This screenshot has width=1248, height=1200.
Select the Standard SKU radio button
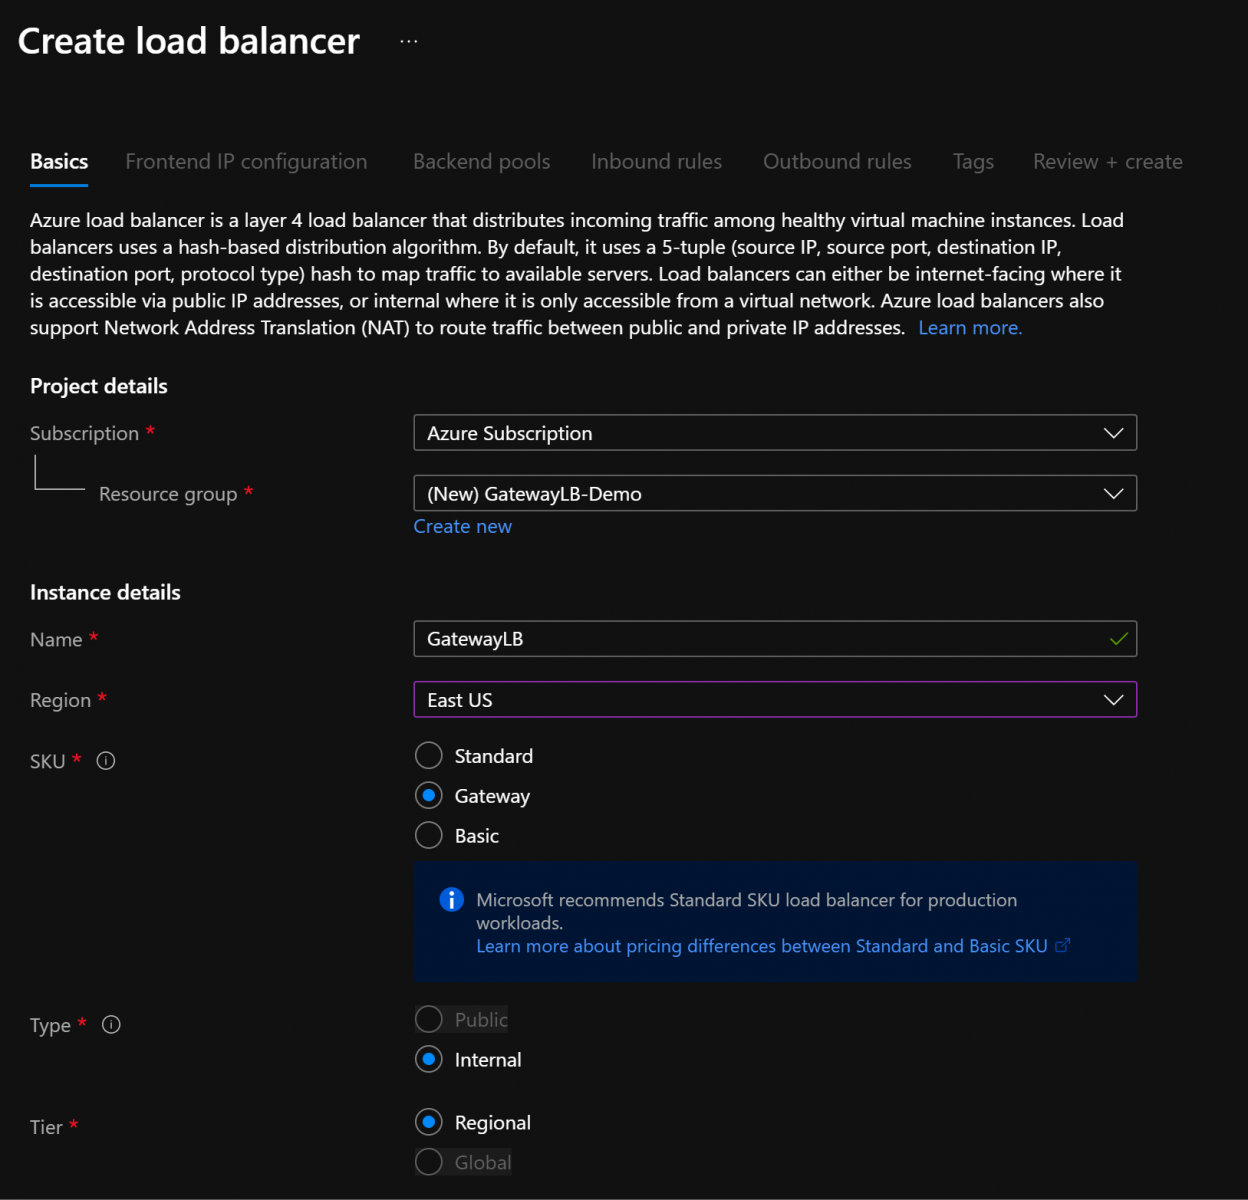[x=429, y=756]
